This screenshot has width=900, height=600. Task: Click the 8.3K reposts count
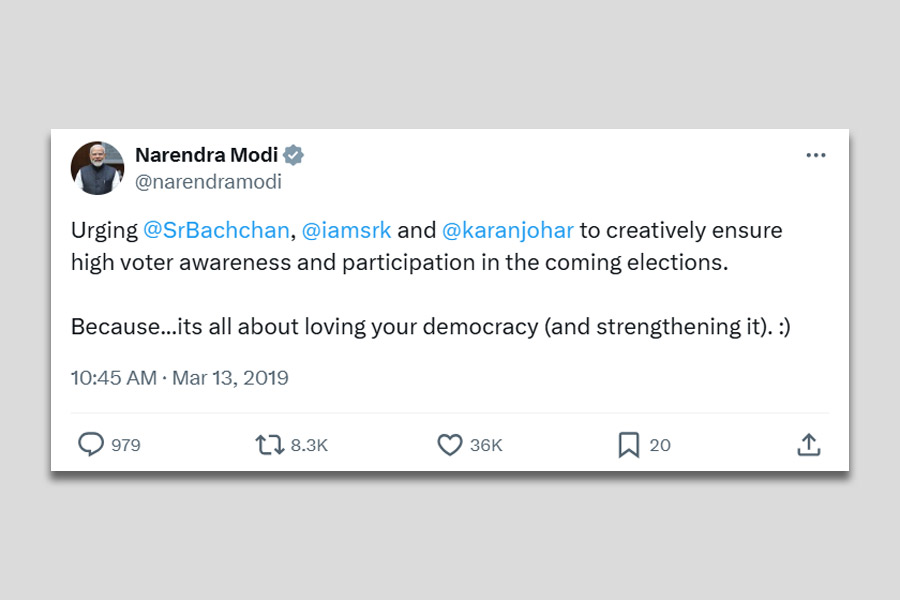(309, 446)
